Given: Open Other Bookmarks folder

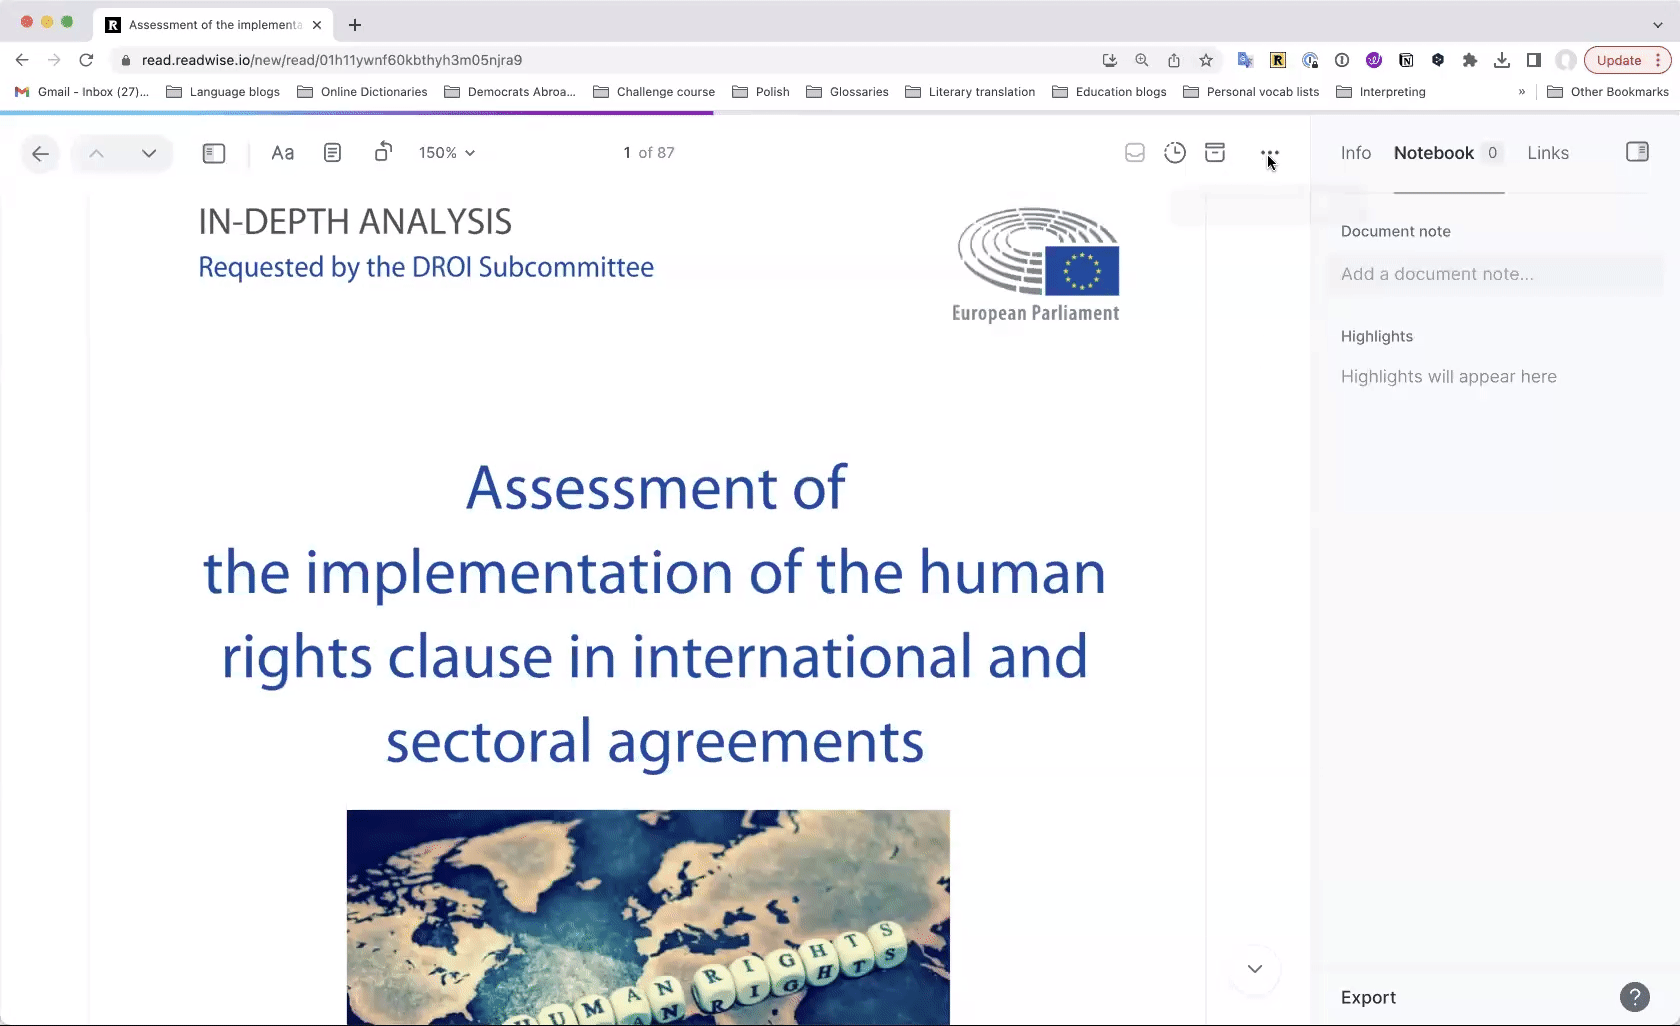Looking at the screenshot, I should [1608, 92].
